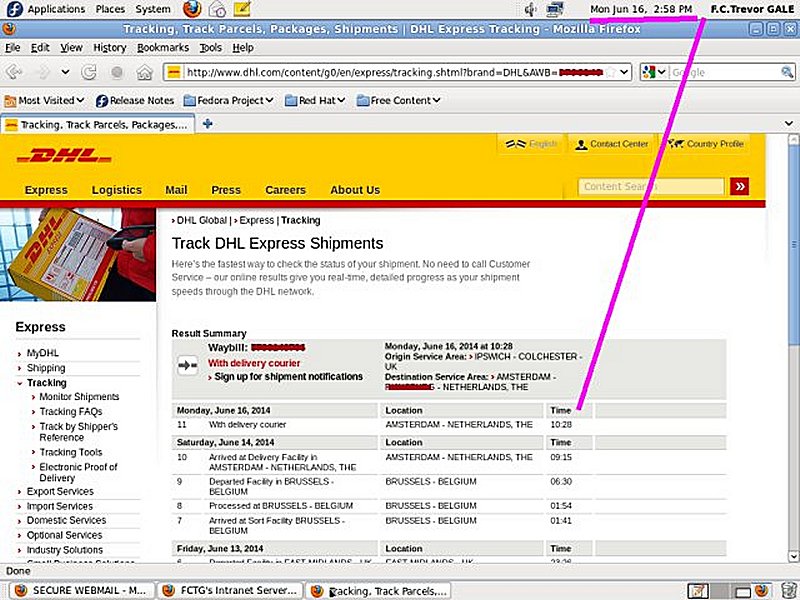Screen dimensions: 800x600
Task: Expand the Free Content bookmarks folder
Action: pyautogui.click(x=398, y=101)
